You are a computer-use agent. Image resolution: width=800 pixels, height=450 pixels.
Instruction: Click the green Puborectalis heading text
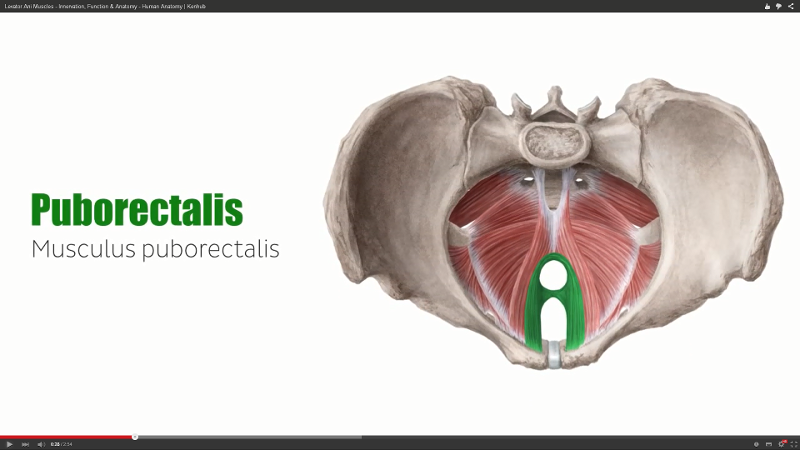click(137, 210)
